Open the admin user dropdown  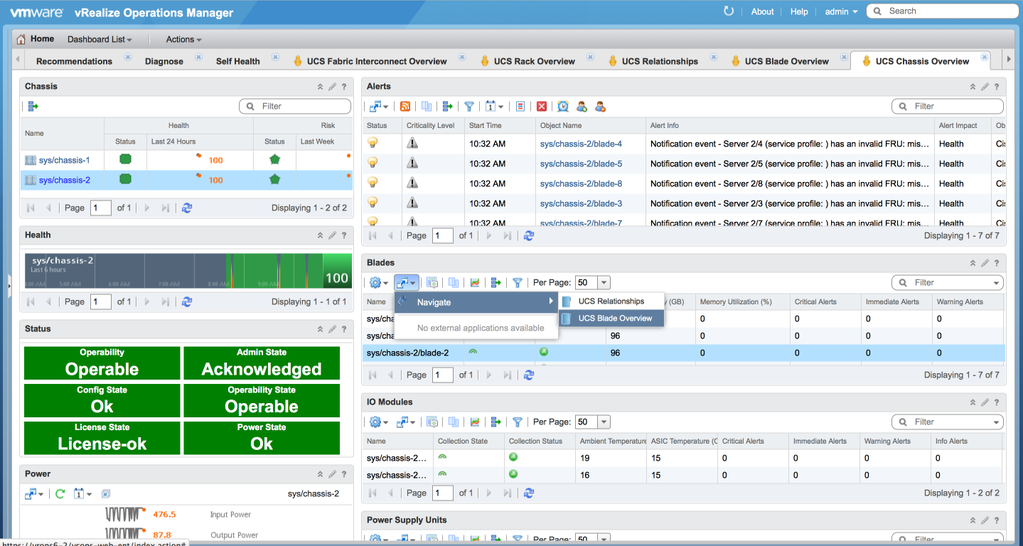(841, 11)
